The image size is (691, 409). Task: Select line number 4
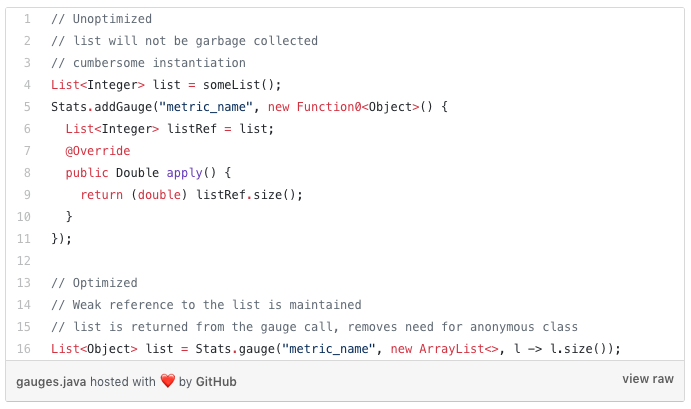[x=26, y=85]
